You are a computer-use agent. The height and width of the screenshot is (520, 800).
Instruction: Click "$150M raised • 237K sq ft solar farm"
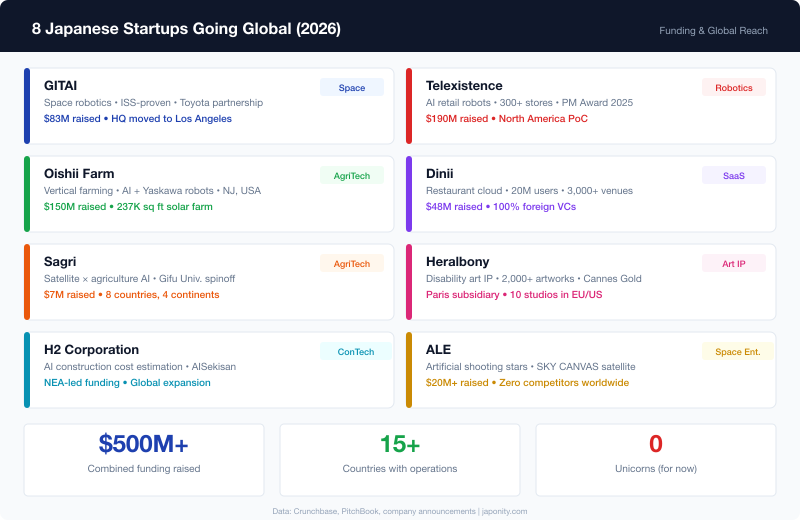(128, 207)
